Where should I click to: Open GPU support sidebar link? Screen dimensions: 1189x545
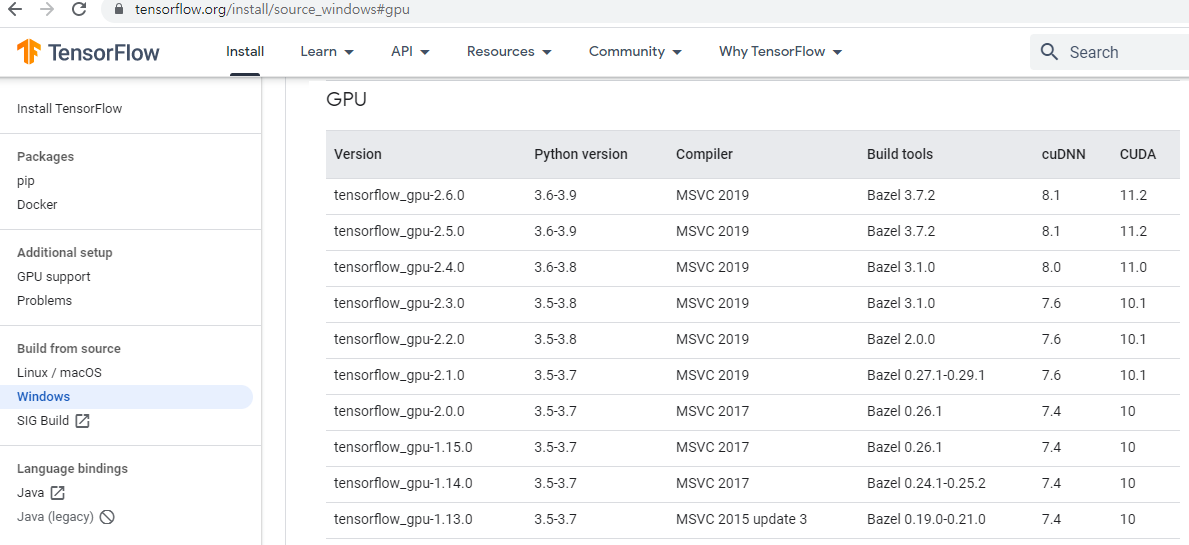(54, 277)
